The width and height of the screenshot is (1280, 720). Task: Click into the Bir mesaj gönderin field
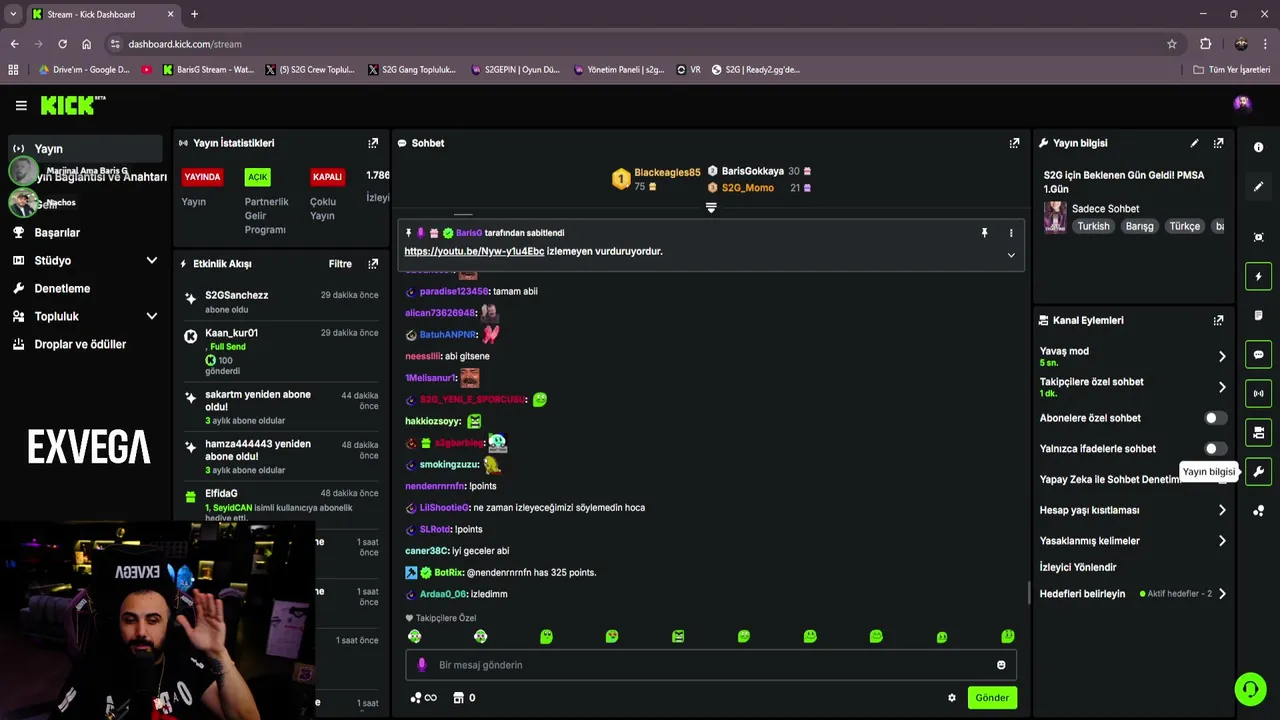tap(711, 665)
